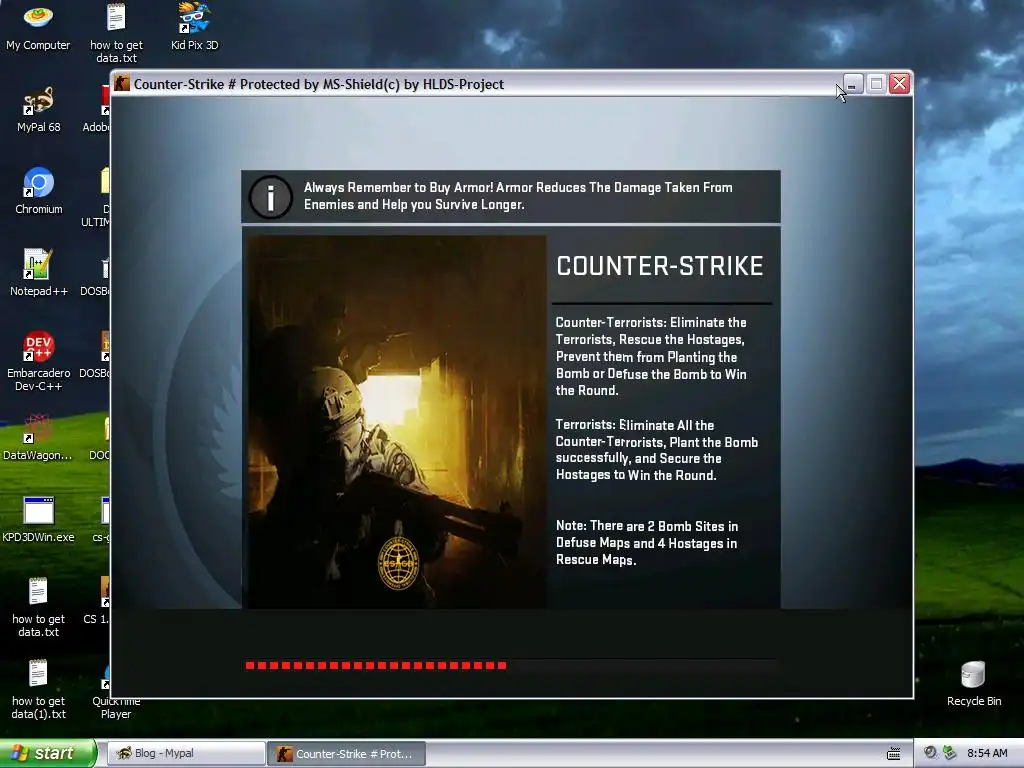Click the speaker volume tray icon
Image resolution: width=1024 pixels, height=768 pixels.
tap(930, 753)
